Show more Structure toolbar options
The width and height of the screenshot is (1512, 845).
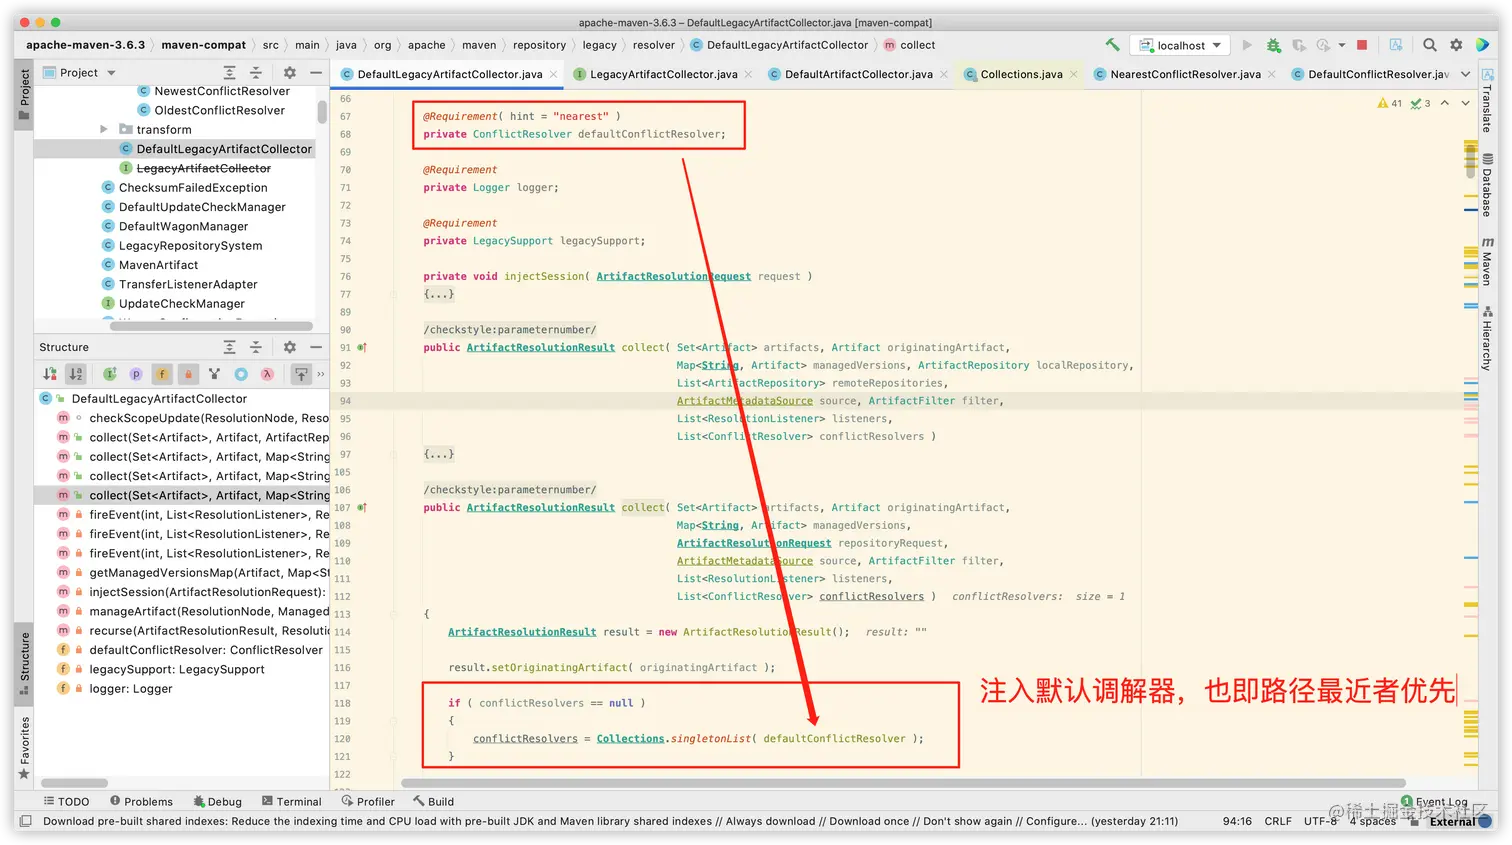321,374
